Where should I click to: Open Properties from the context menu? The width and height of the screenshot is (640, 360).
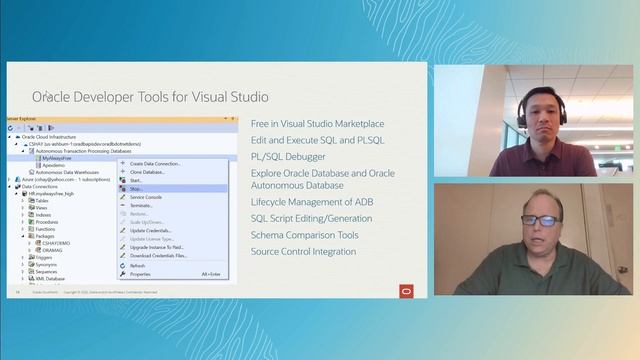click(173, 274)
